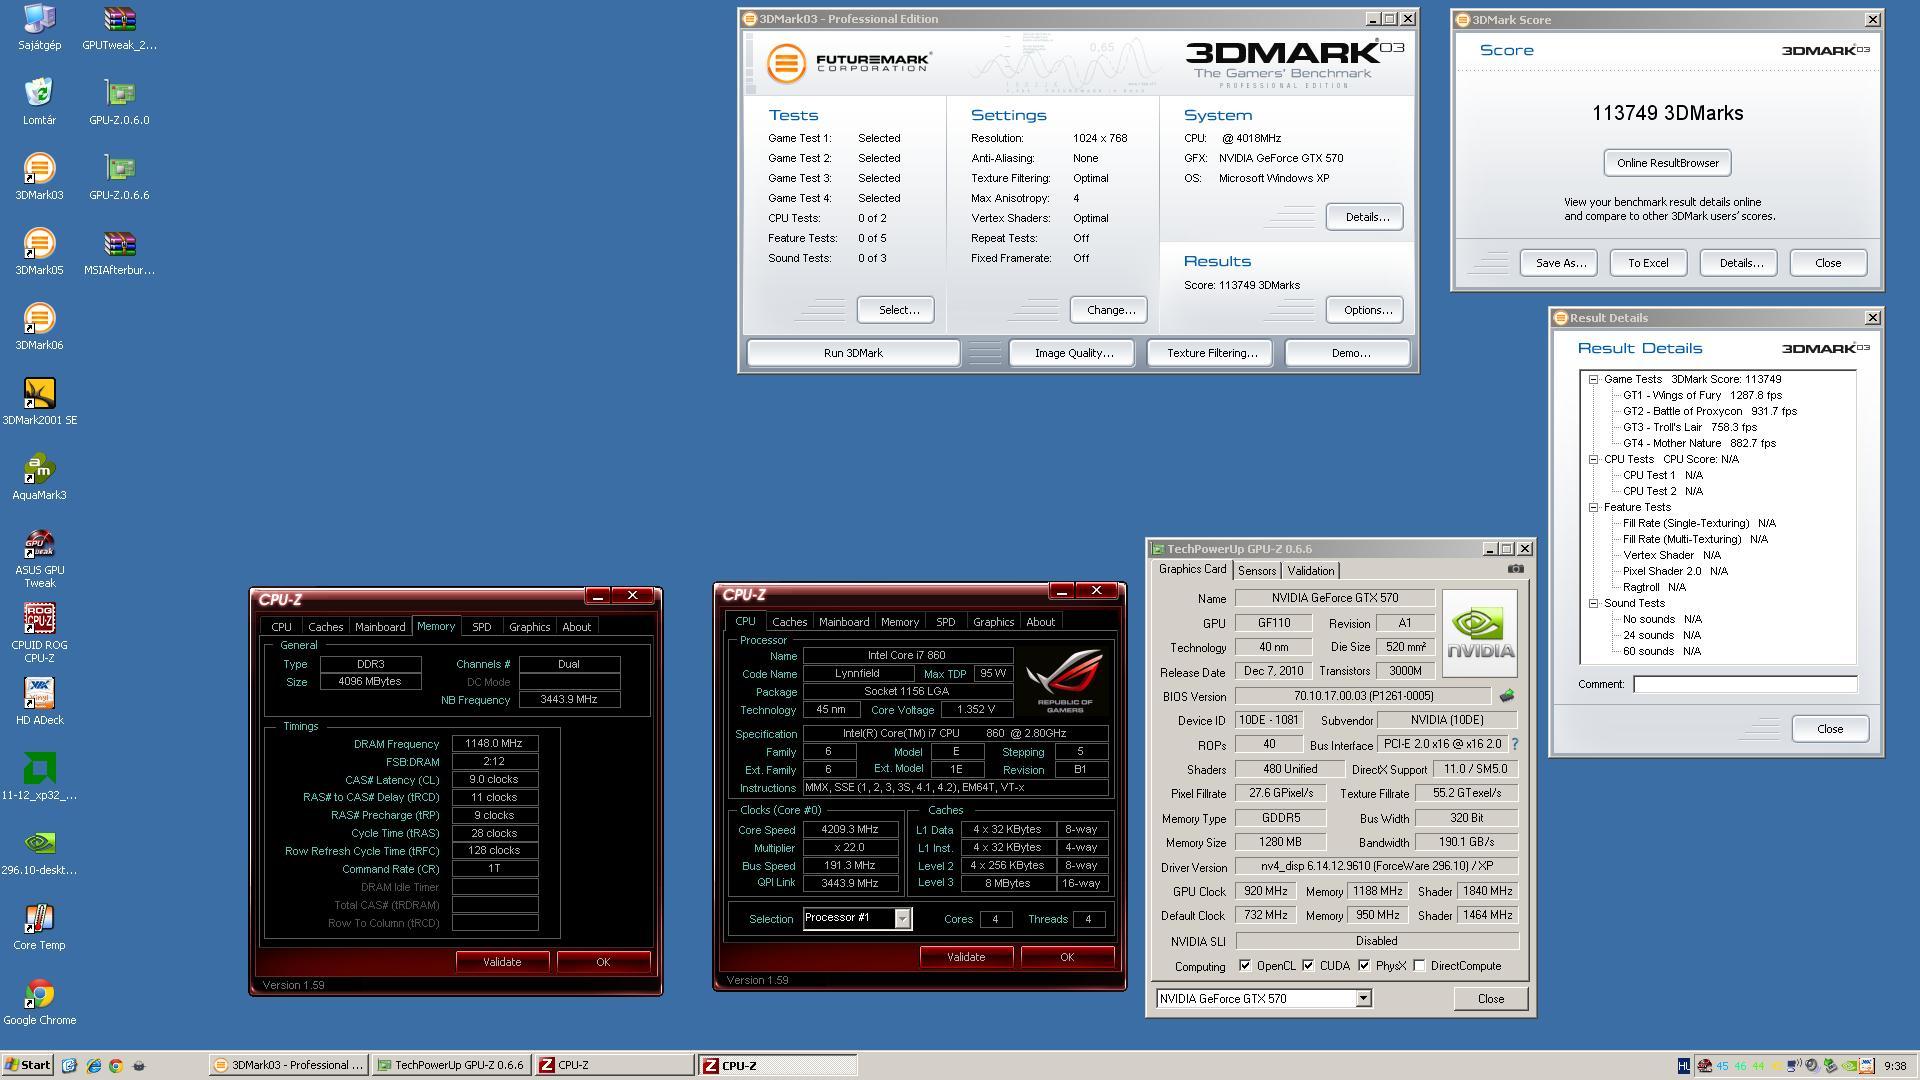Click the GPU-Z screenshot camera icon

tap(1516, 569)
